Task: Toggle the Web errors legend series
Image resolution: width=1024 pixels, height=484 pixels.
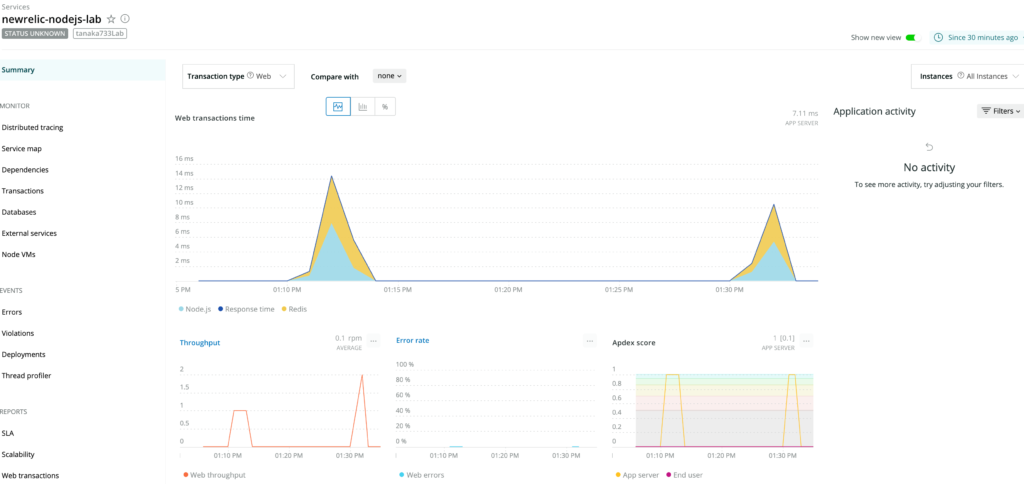Action: pyautogui.click(x=422, y=475)
